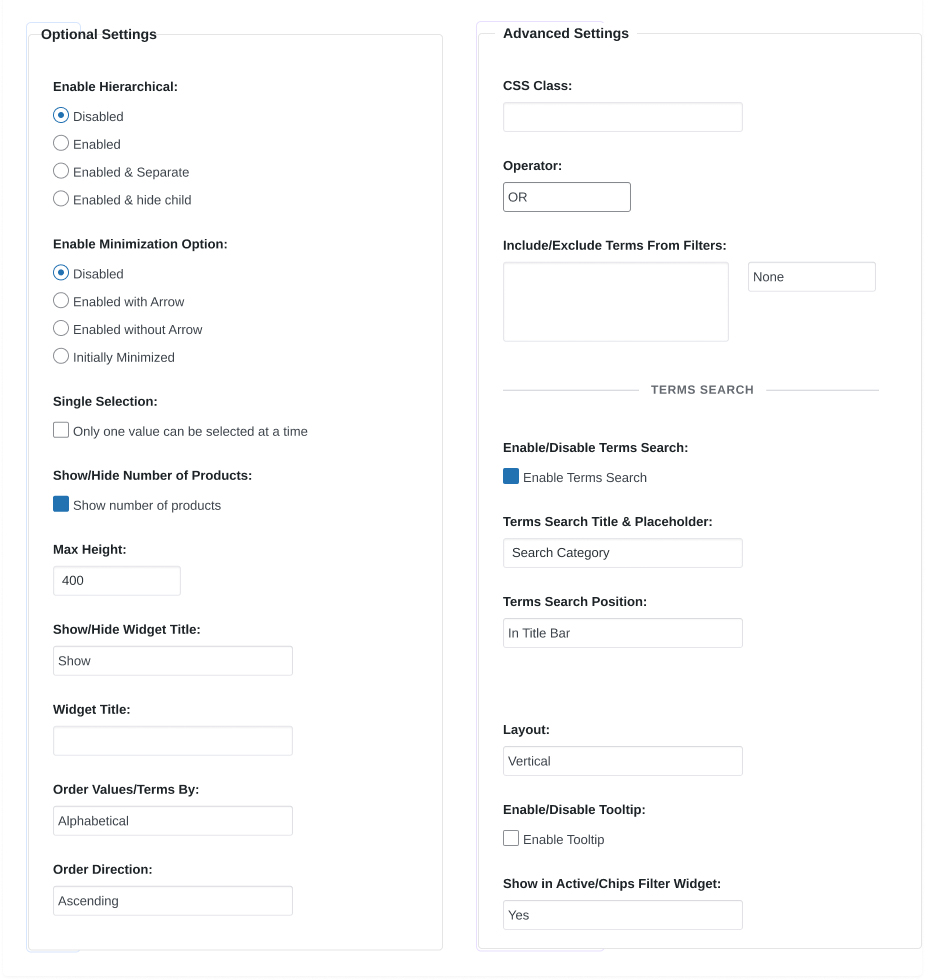This screenshot has width=950, height=980.
Task: Open the Operator dropdown
Action: point(566,197)
